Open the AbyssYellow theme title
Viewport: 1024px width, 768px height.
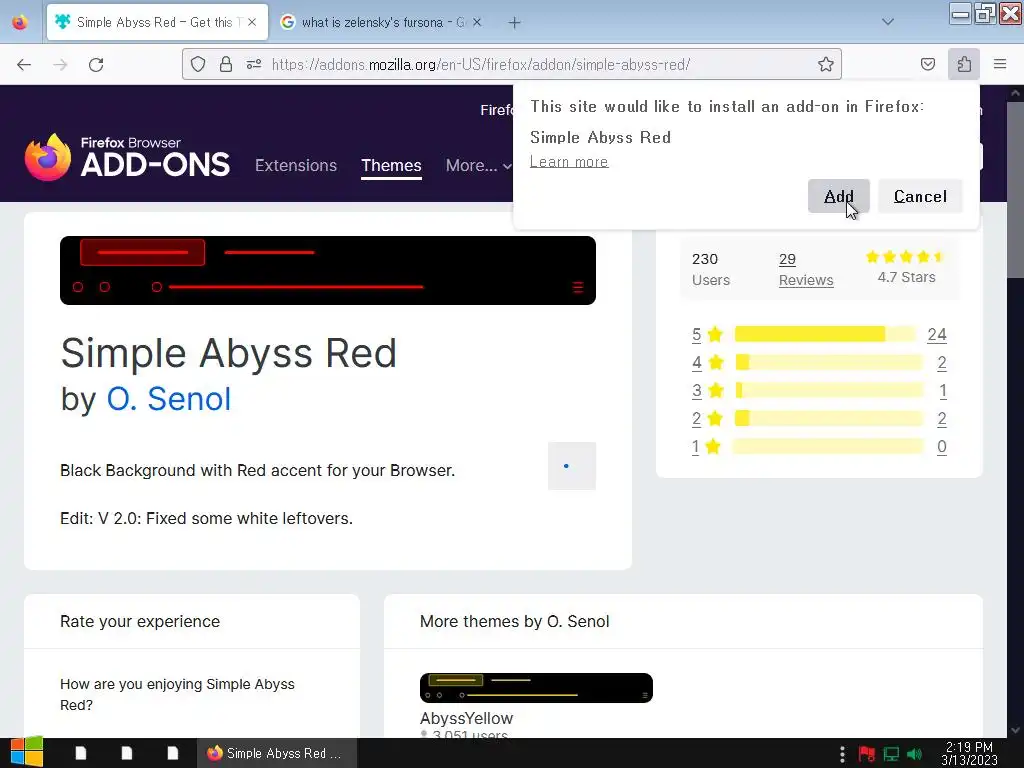(x=466, y=718)
